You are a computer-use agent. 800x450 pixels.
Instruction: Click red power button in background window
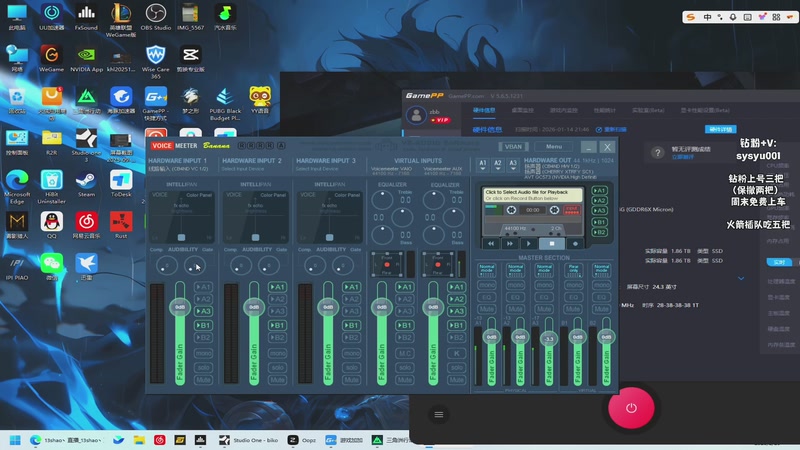coord(631,408)
